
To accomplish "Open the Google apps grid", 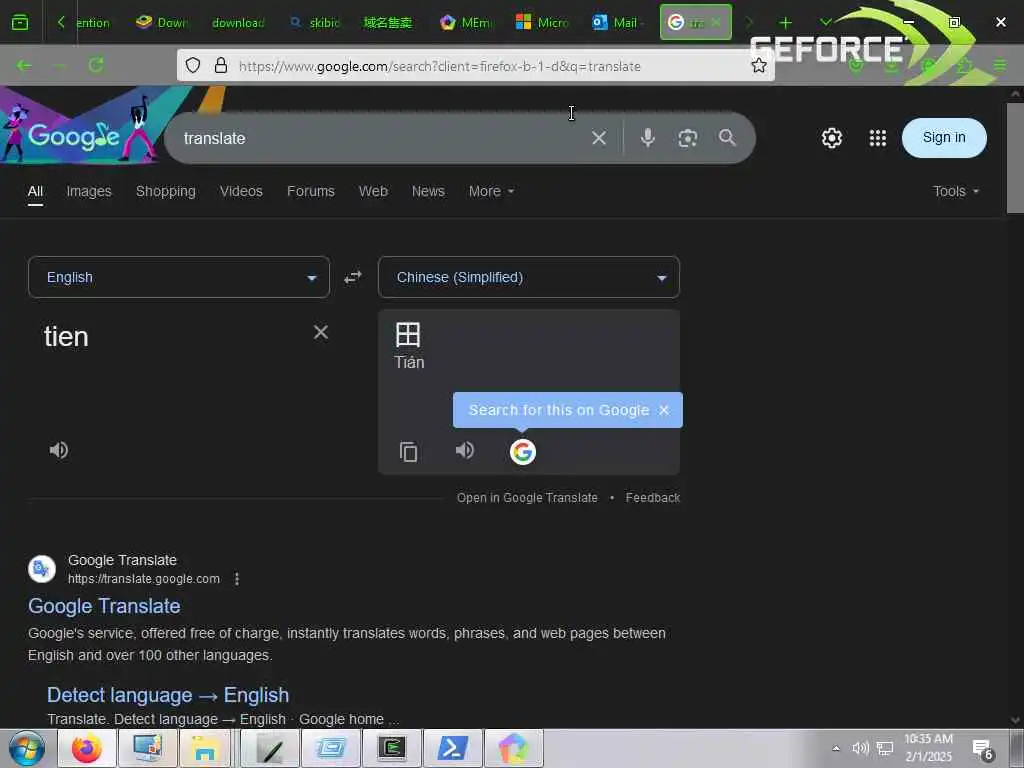I will coord(878,138).
